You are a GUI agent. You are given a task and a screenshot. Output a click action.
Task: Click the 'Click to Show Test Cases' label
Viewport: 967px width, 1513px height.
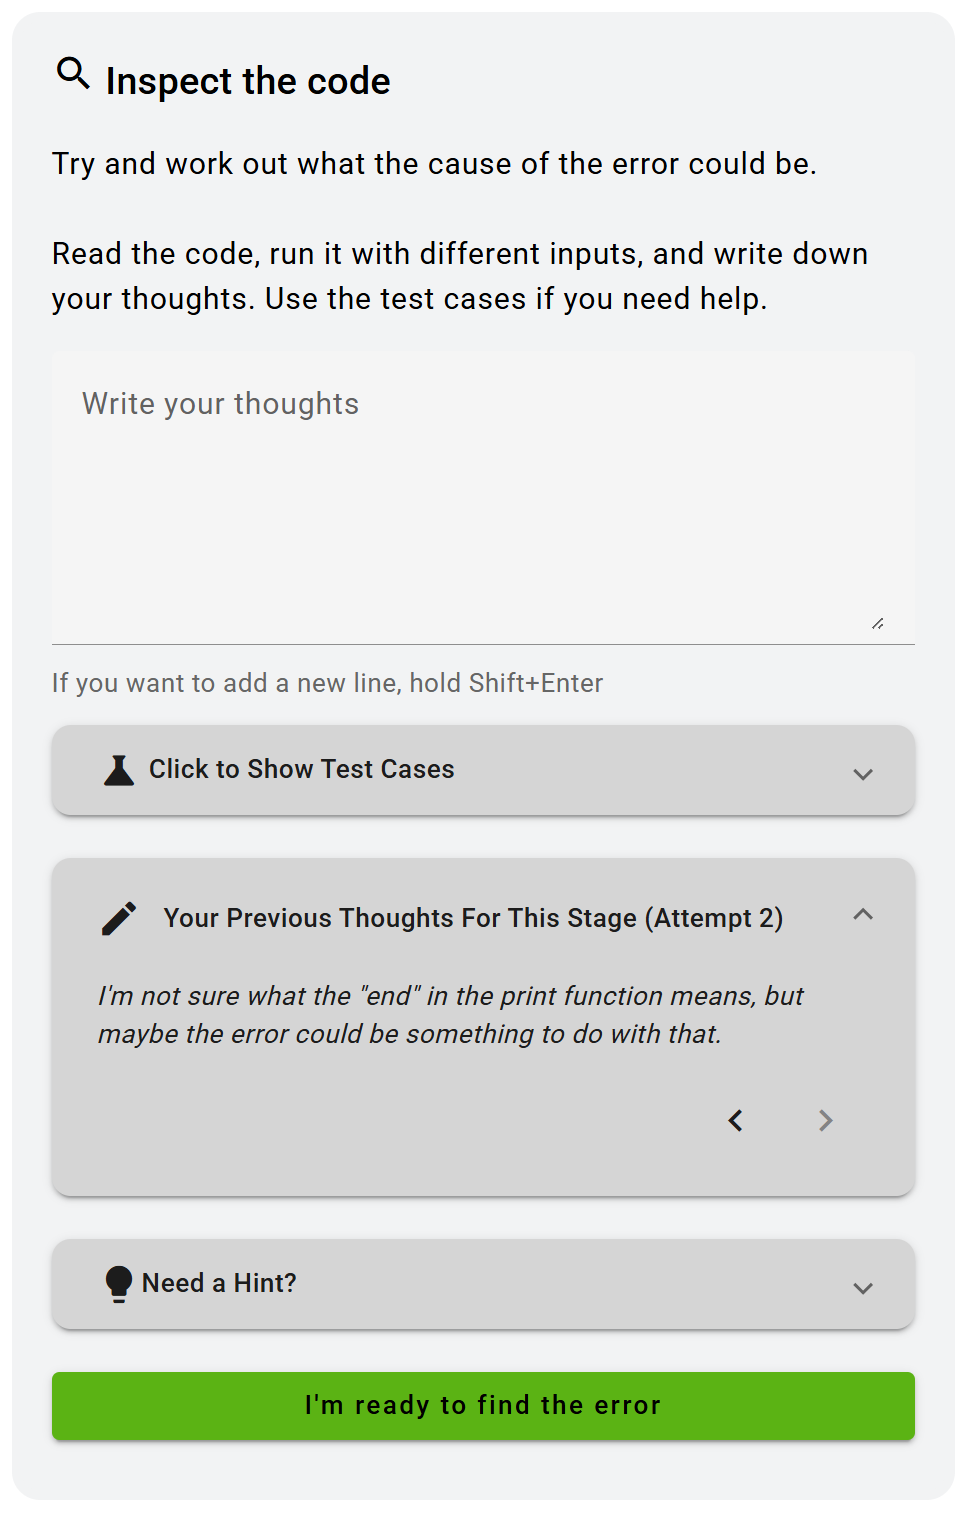301,769
